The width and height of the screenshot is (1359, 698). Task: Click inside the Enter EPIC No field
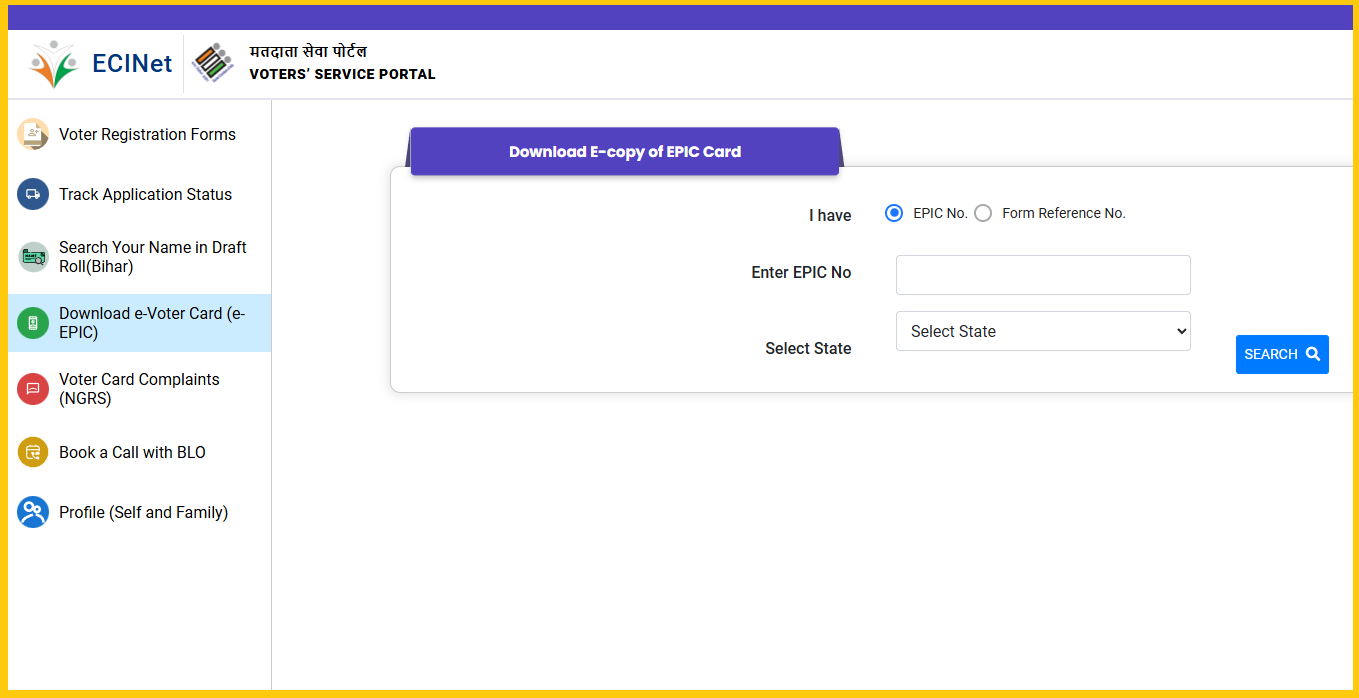(1043, 274)
